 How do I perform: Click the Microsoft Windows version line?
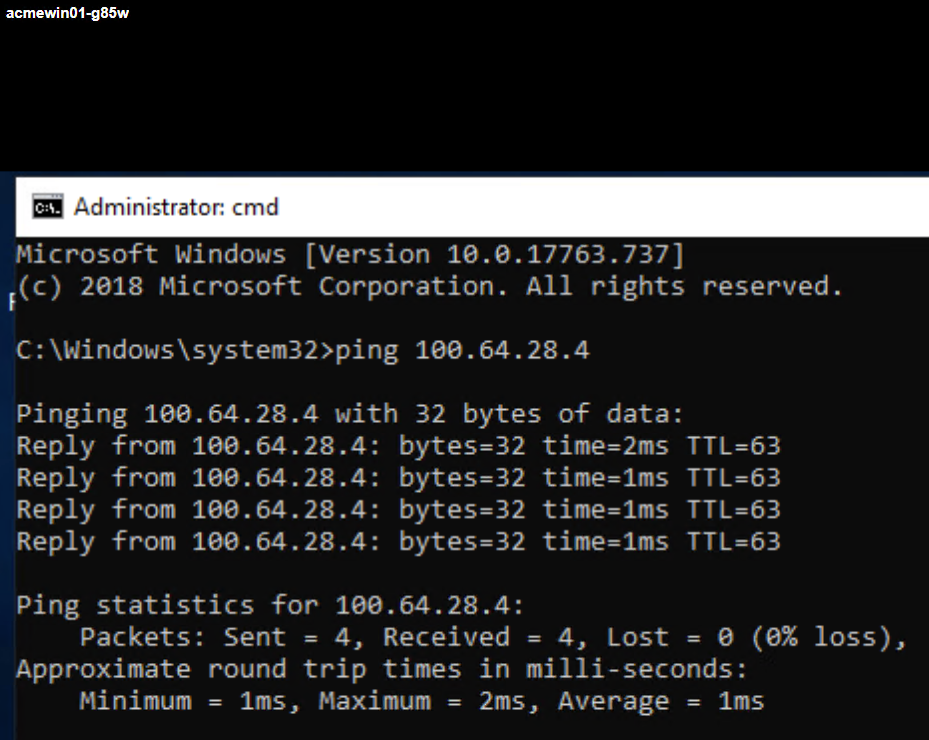click(350, 255)
